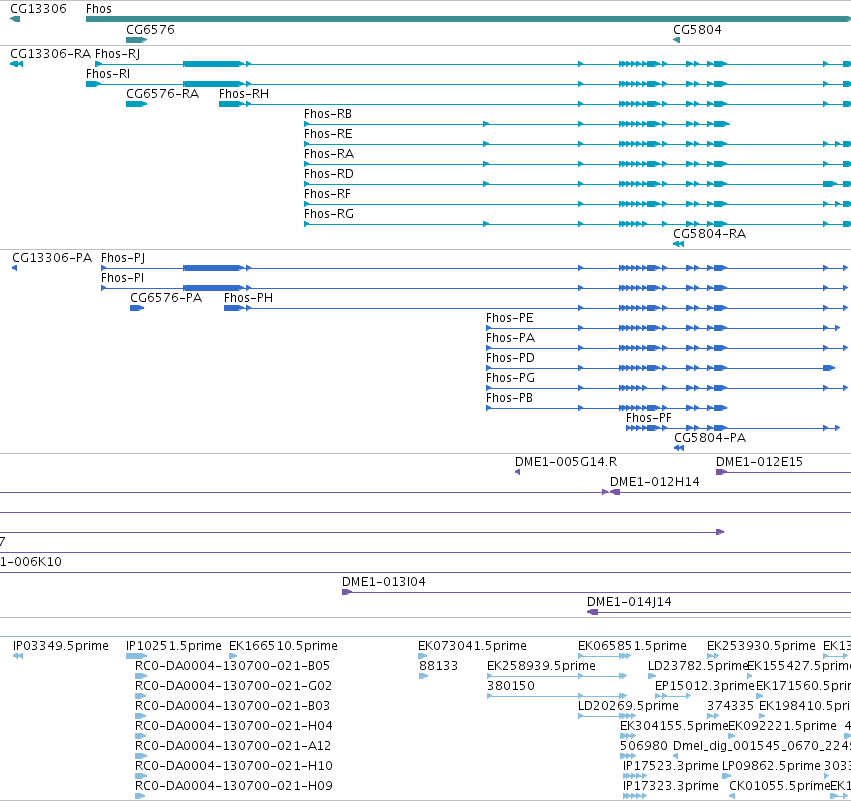
Task: Click the RC0-DA0004-130700-021-A12 label
Action: pos(233,746)
